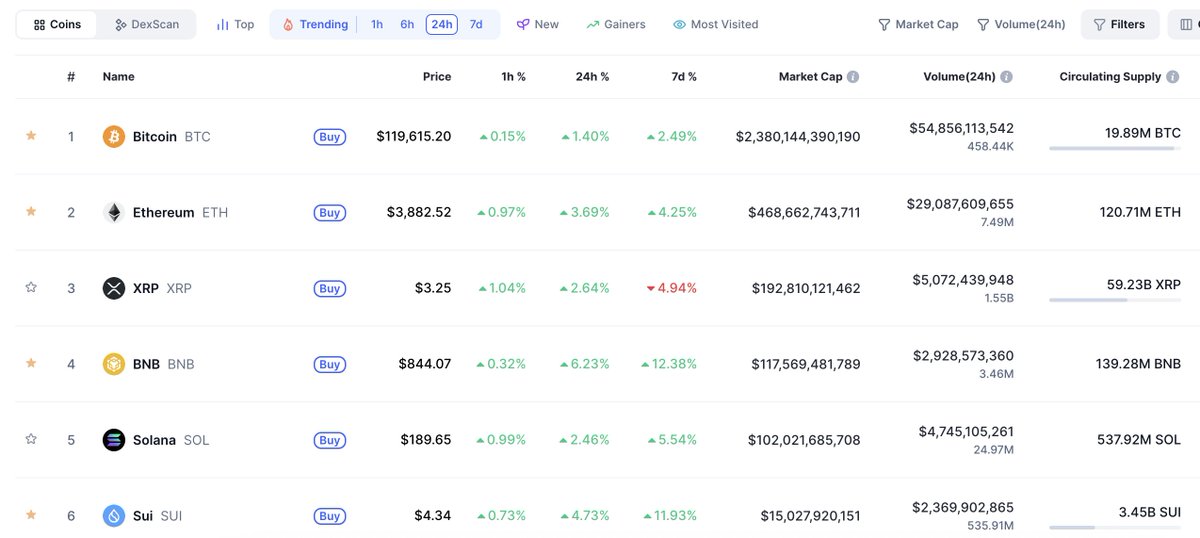Screen dimensions: 1200x538
Task: Select 6h trending timeframe
Action: point(407,24)
